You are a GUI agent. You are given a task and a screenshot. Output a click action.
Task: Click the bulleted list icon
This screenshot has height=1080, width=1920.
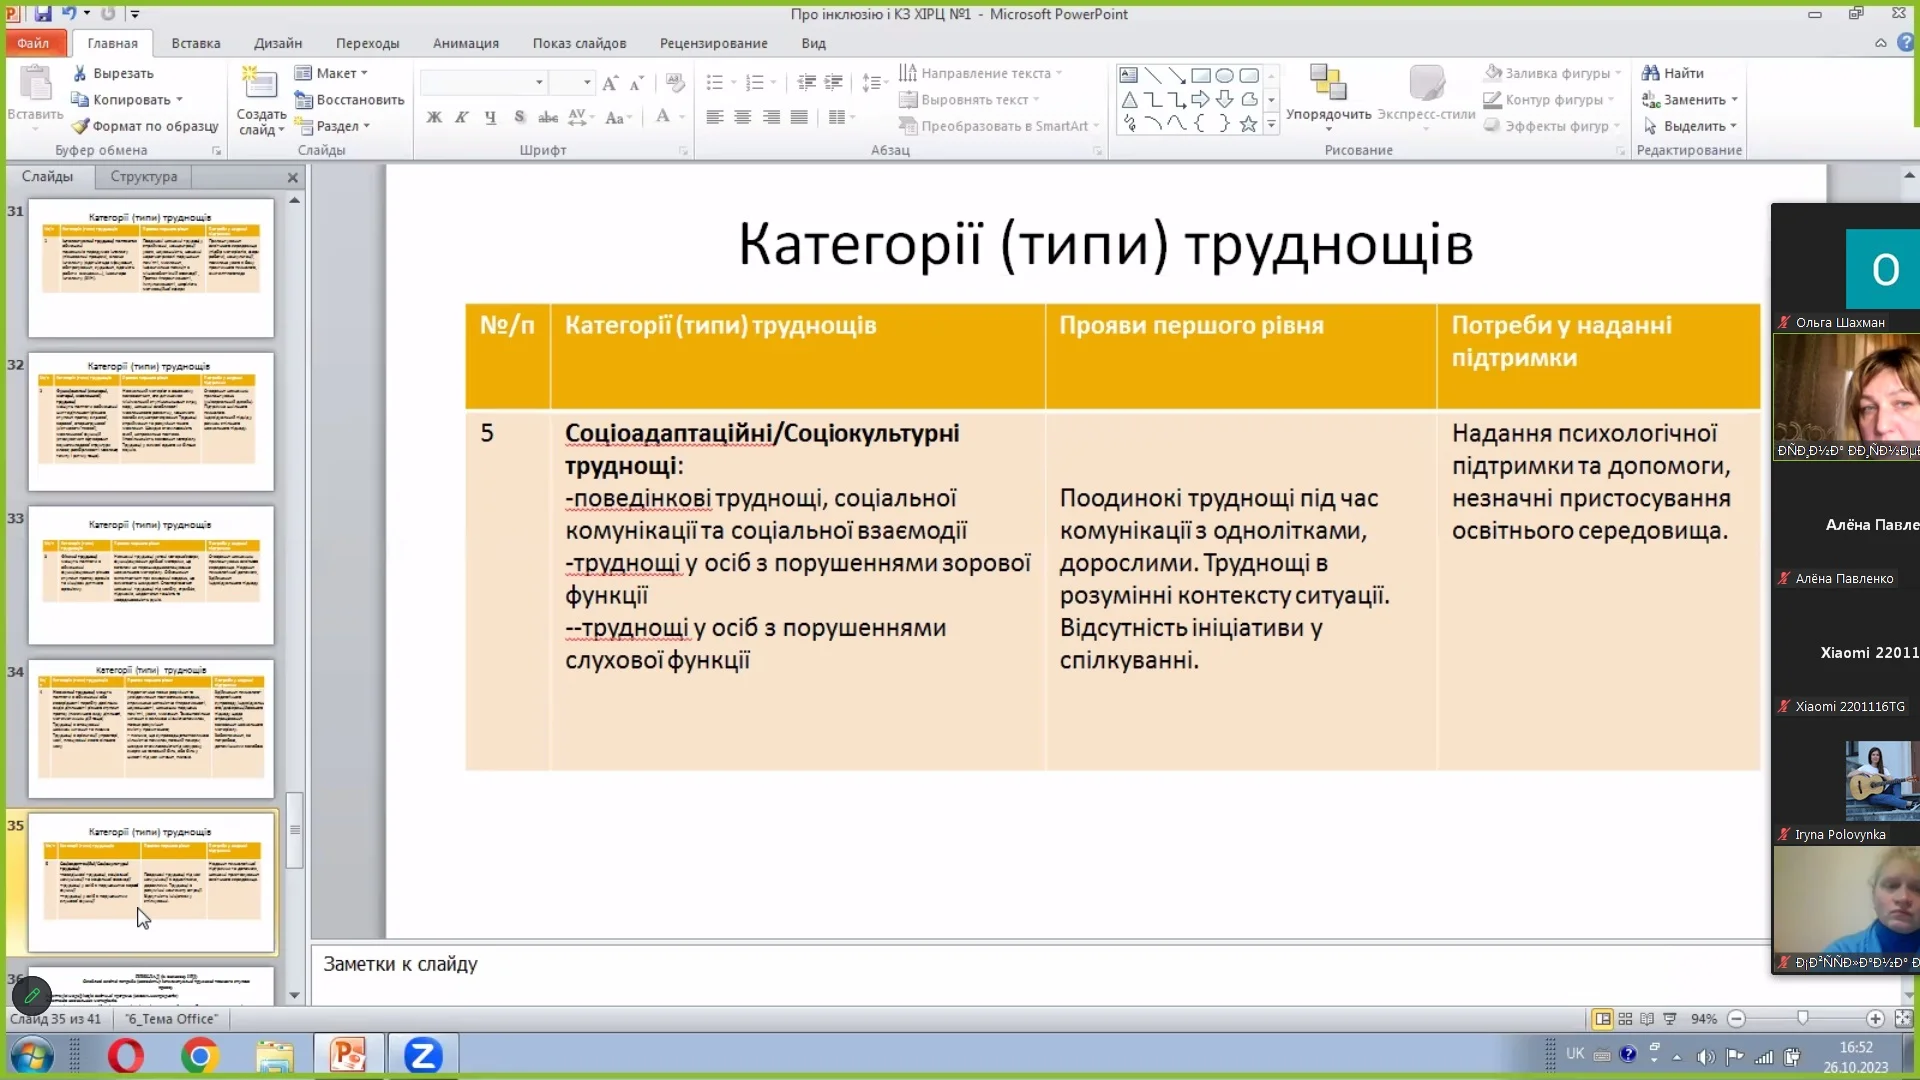click(714, 82)
